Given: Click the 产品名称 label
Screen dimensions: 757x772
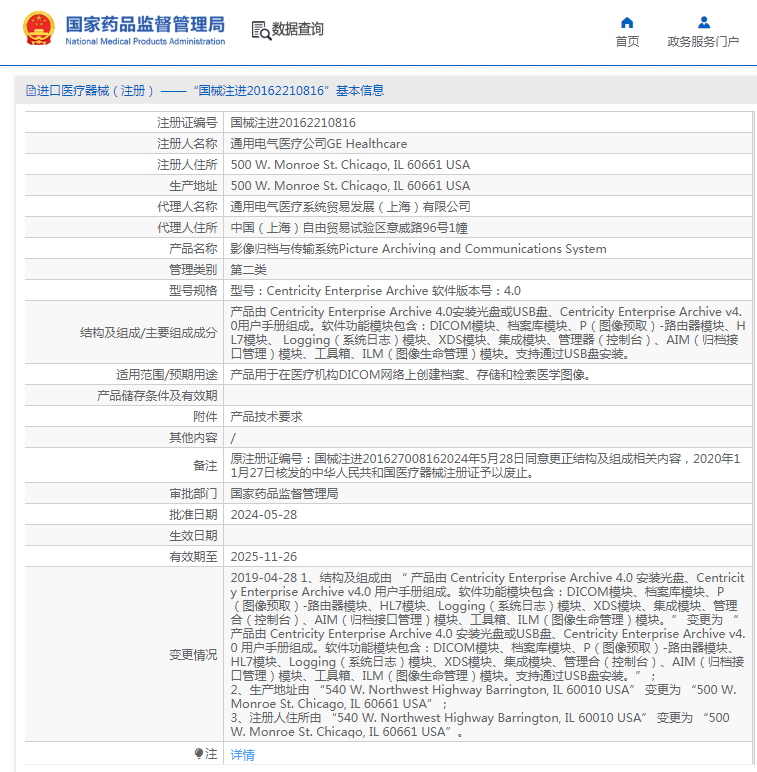Looking at the screenshot, I should point(193,249).
